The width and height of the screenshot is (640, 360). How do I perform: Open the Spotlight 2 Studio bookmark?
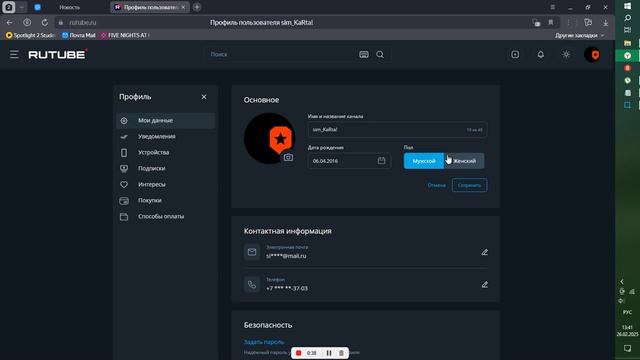pos(31,36)
